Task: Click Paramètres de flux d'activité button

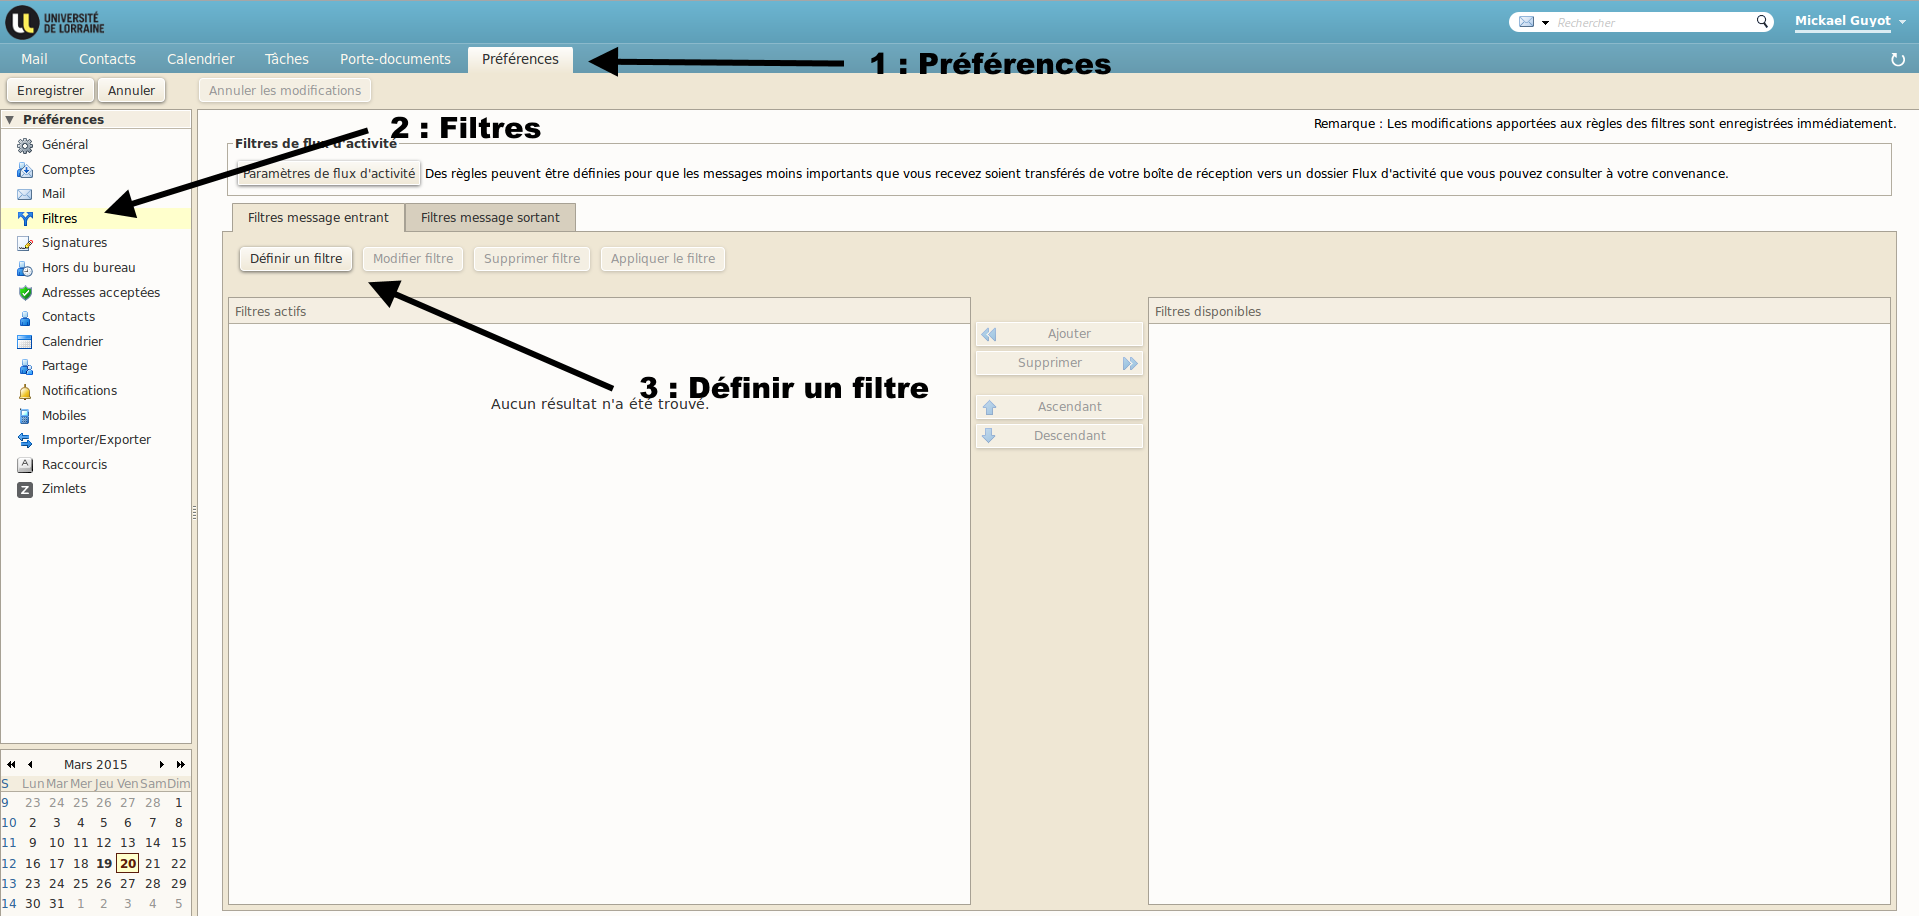Action: (x=329, y=174)
